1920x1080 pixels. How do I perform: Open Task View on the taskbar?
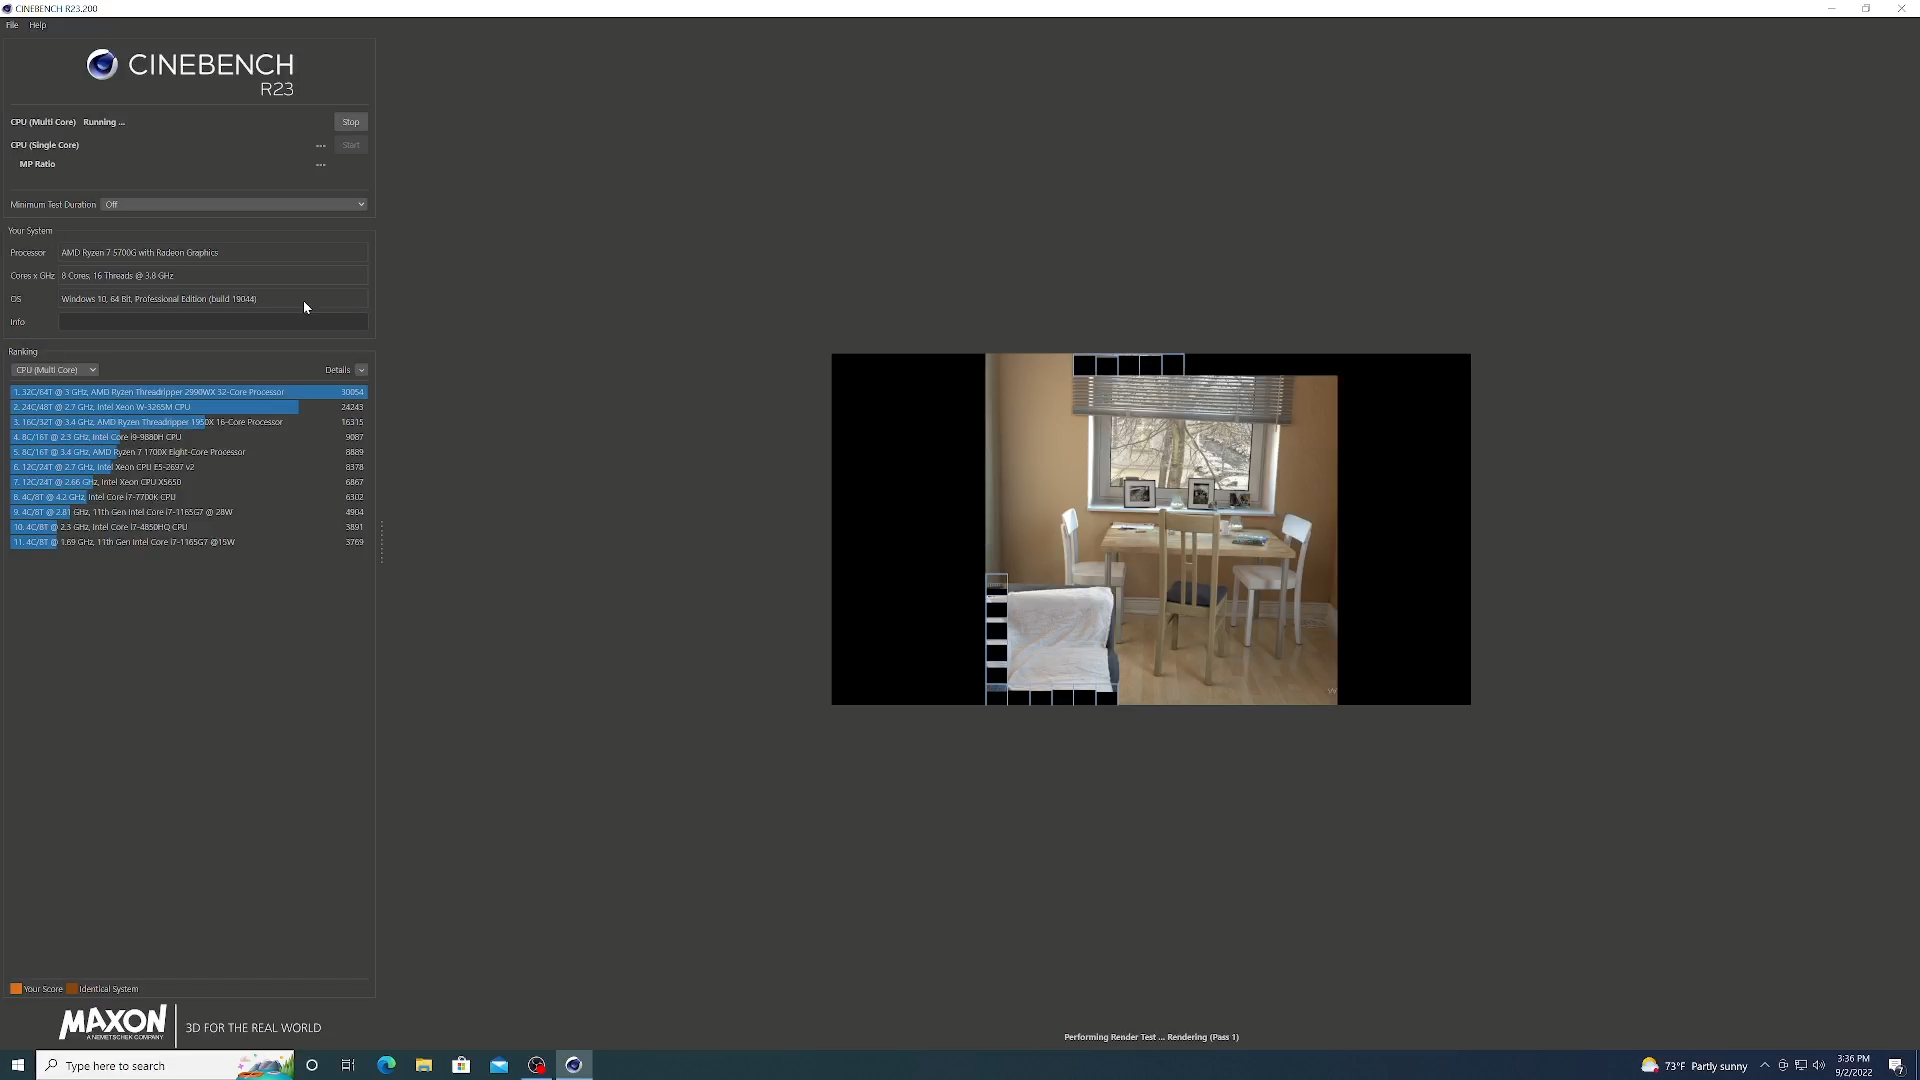[348, 1065]
